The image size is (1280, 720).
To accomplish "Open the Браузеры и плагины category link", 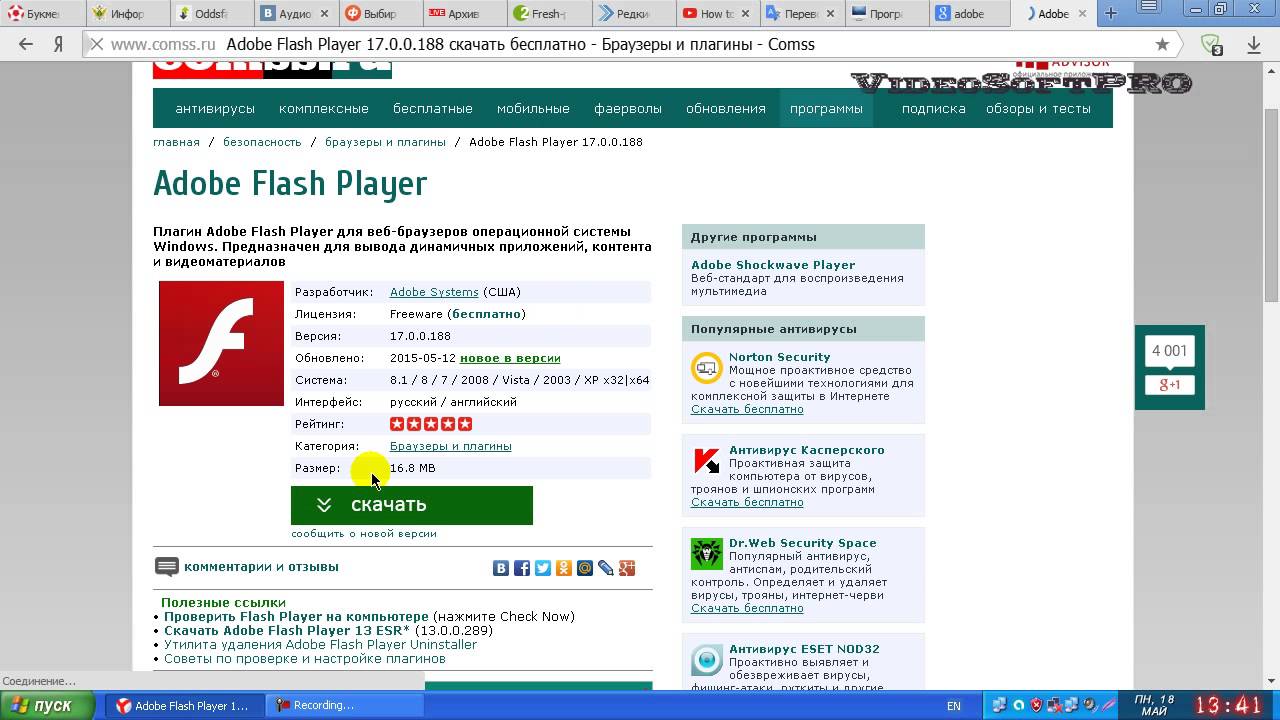I will click(x=451, y=446).
